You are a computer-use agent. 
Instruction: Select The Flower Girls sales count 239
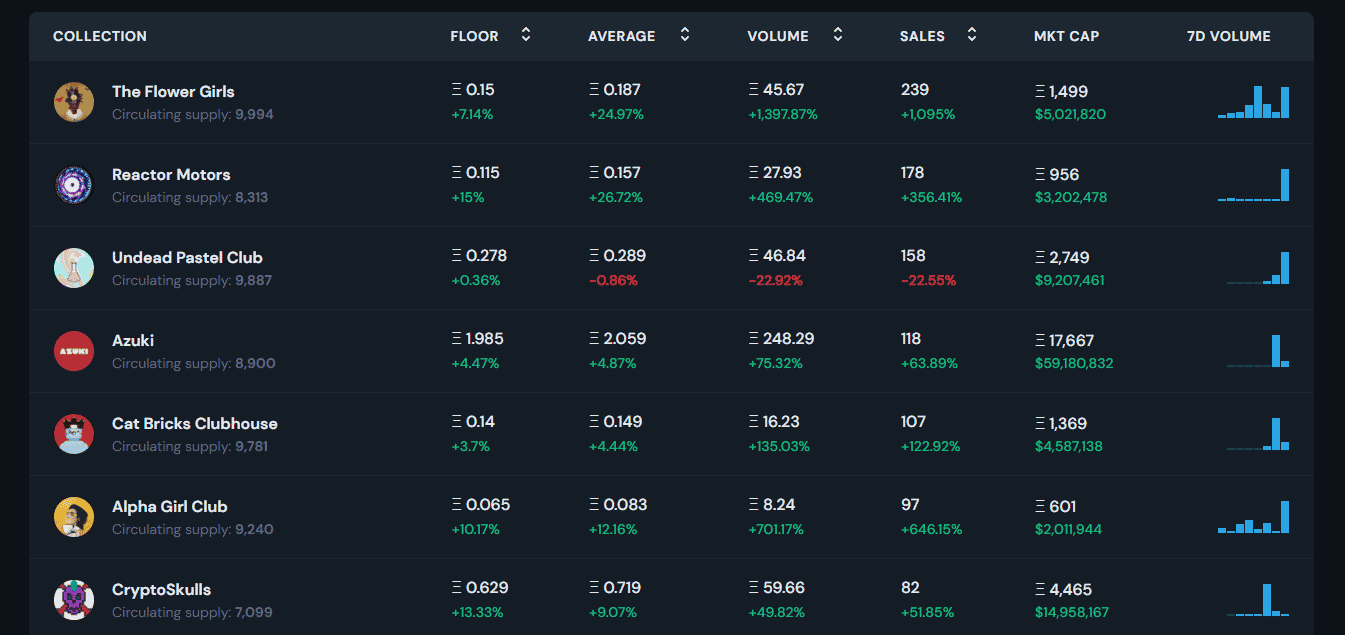tap(913, 90)
